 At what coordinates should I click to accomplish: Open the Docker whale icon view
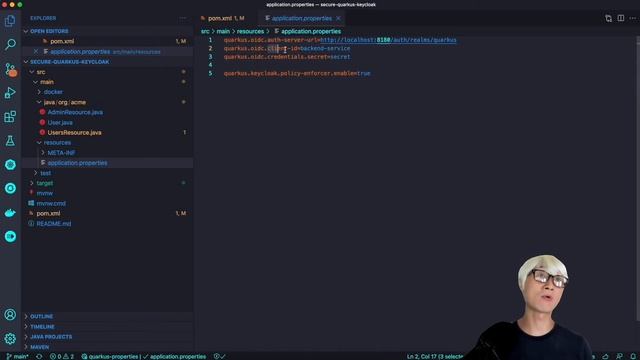click(10, 213)
